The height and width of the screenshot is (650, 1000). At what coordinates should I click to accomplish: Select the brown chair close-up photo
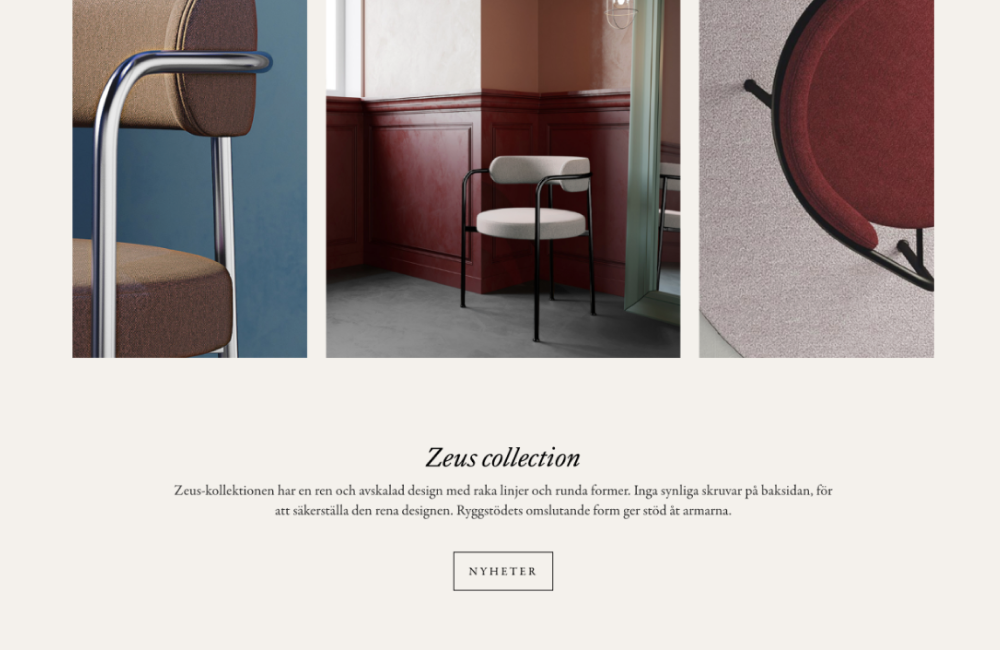pos(189,179)
